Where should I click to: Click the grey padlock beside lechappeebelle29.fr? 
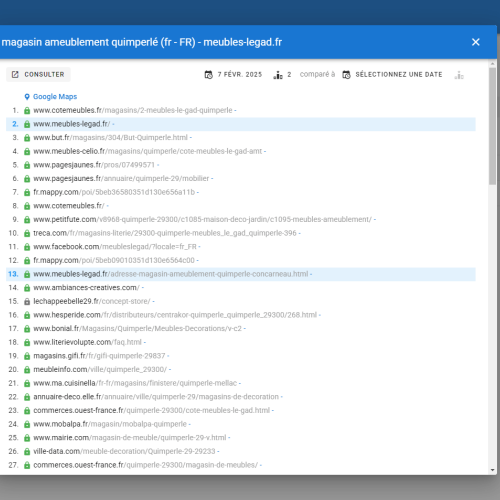27,301
